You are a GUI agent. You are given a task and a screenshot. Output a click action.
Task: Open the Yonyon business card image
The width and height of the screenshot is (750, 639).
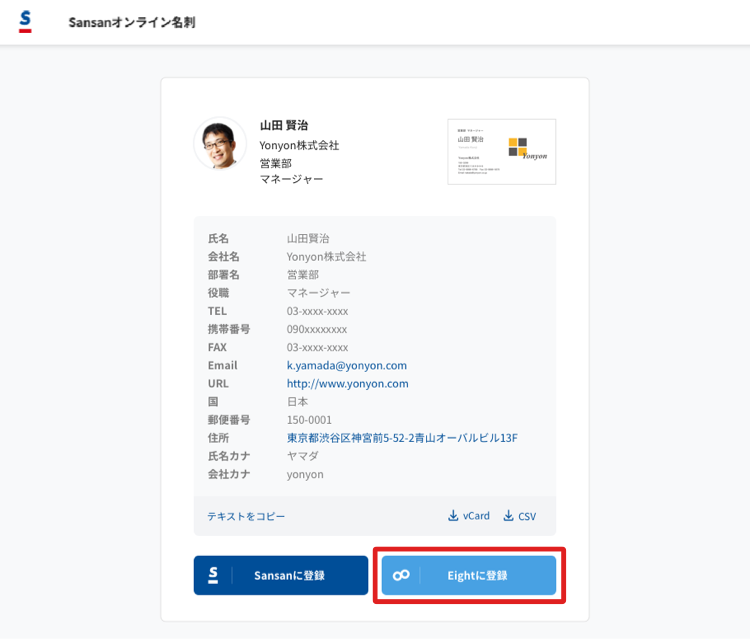[x=501, y=152]
